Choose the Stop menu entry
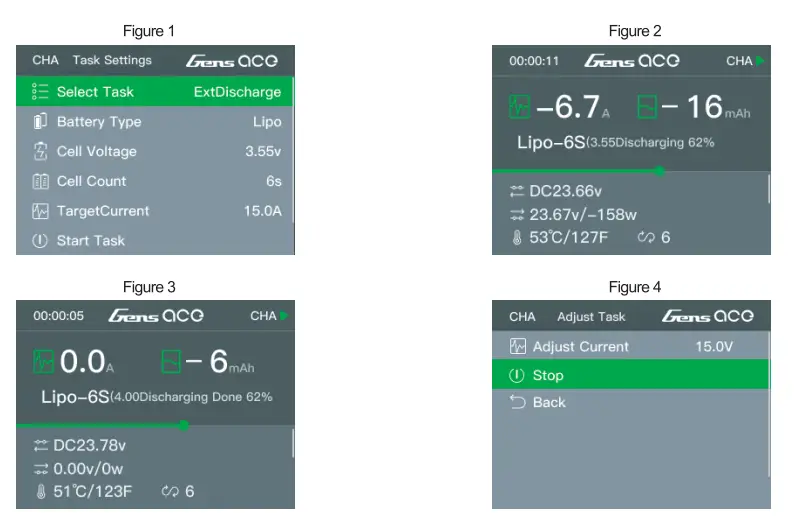794x531 pixels. pyautogui.click(x=548, y=376)
